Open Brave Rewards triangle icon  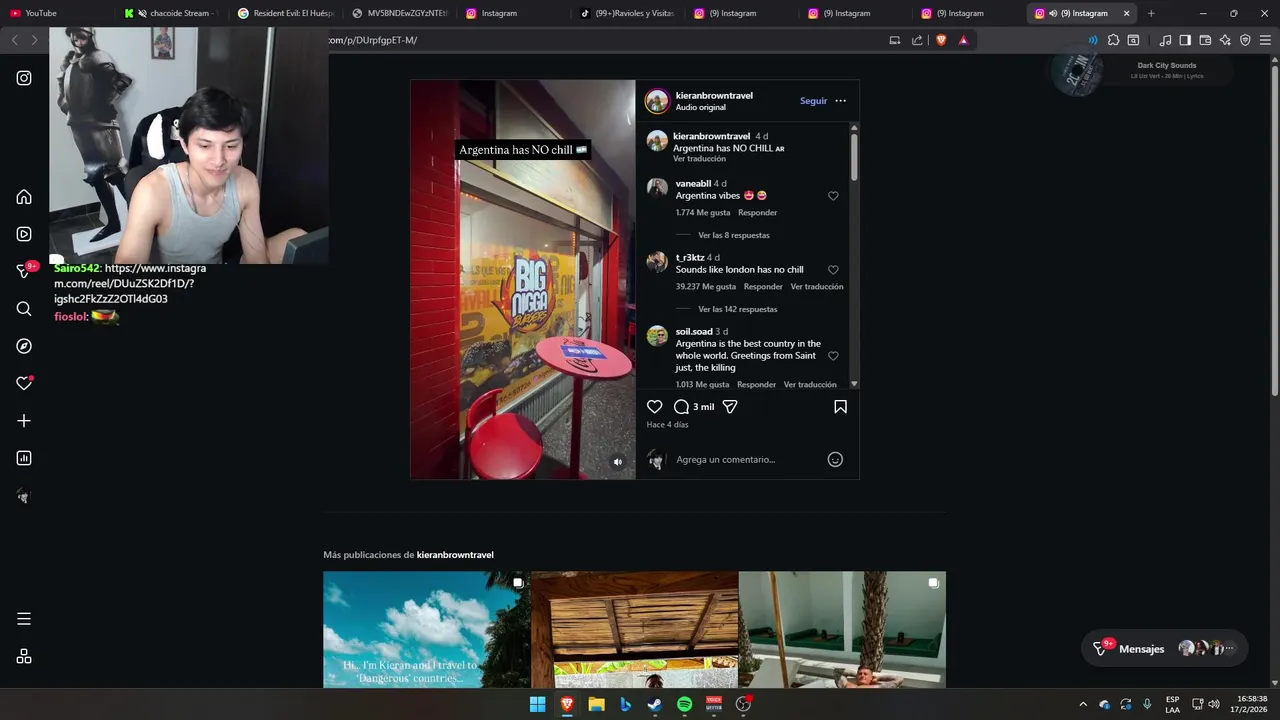tap(963, 40)
